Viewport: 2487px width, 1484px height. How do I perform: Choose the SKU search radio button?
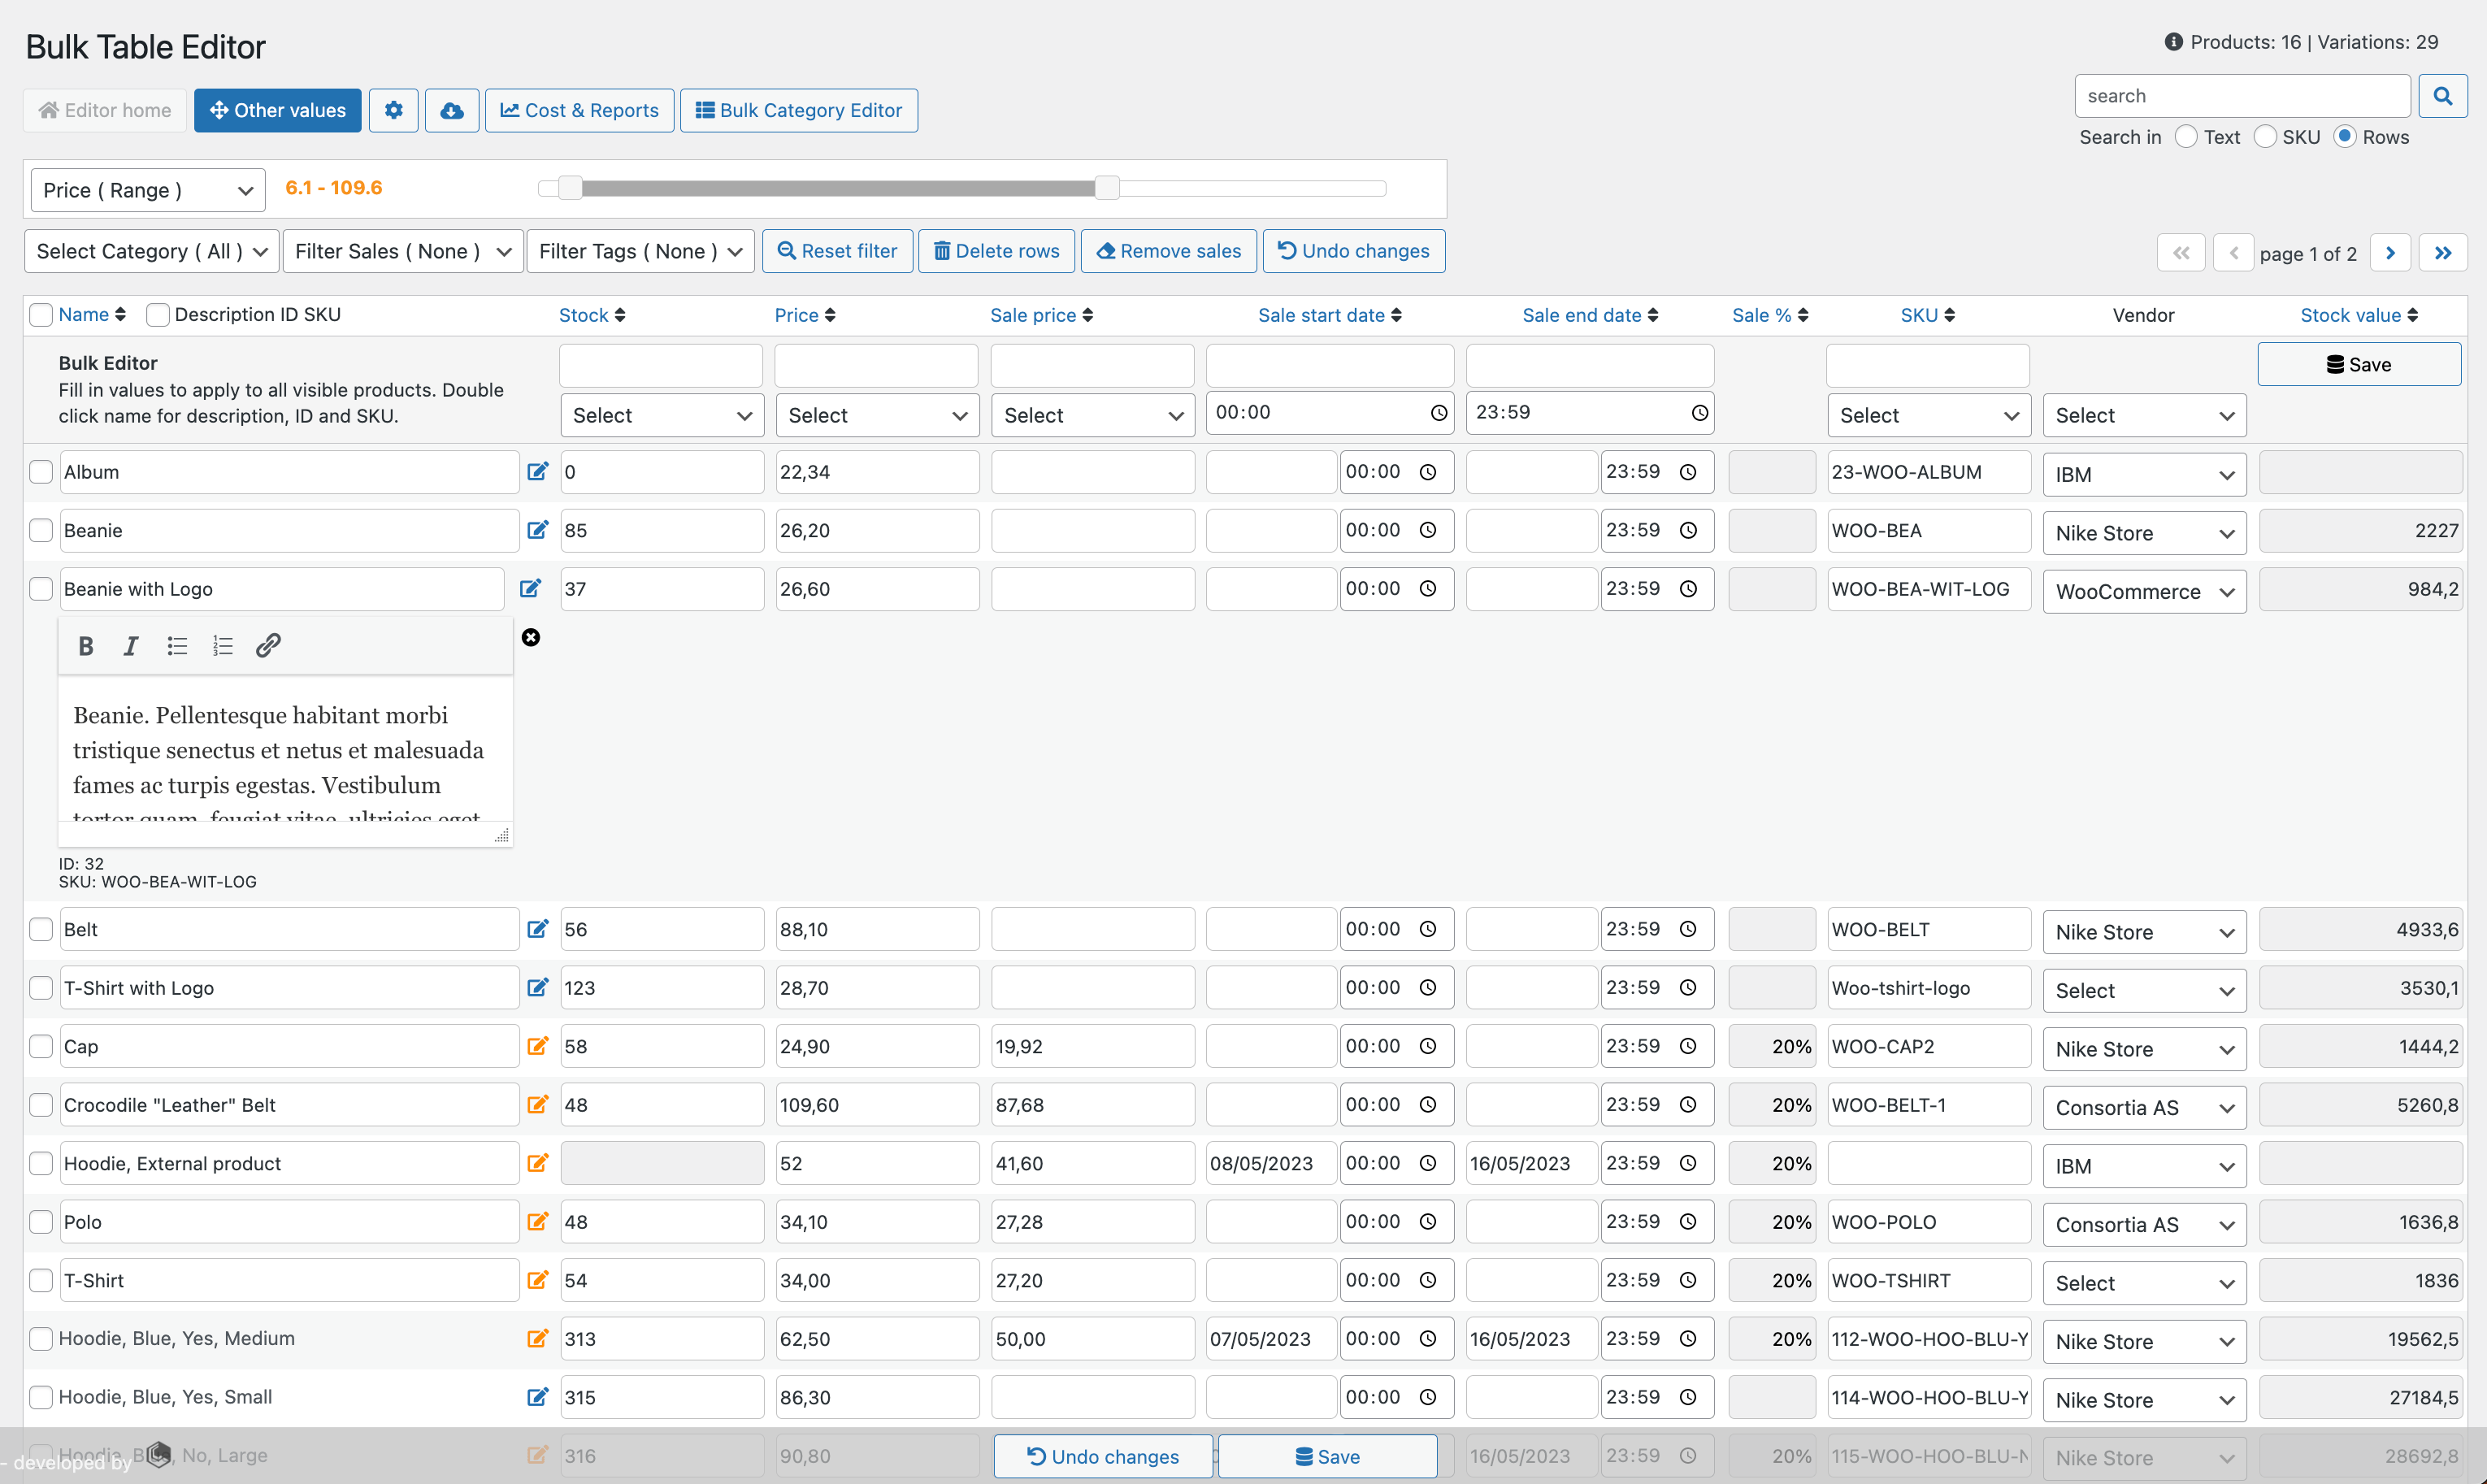(x=2265, y=136)
